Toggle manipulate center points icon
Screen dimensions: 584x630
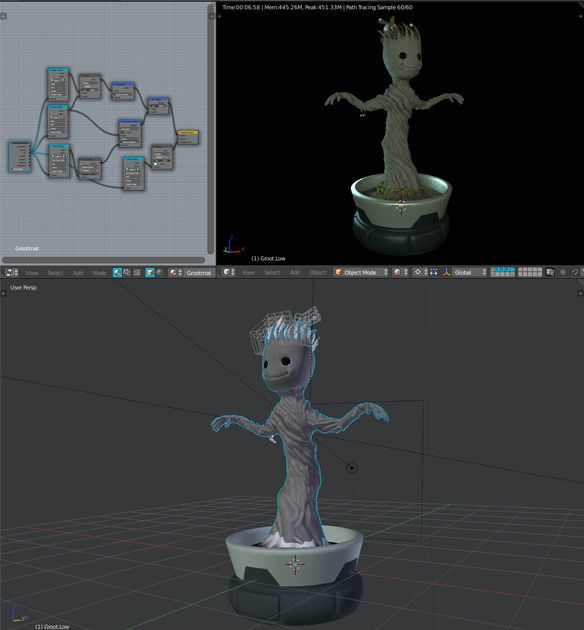pyautogui.click(x=434, y=272)
